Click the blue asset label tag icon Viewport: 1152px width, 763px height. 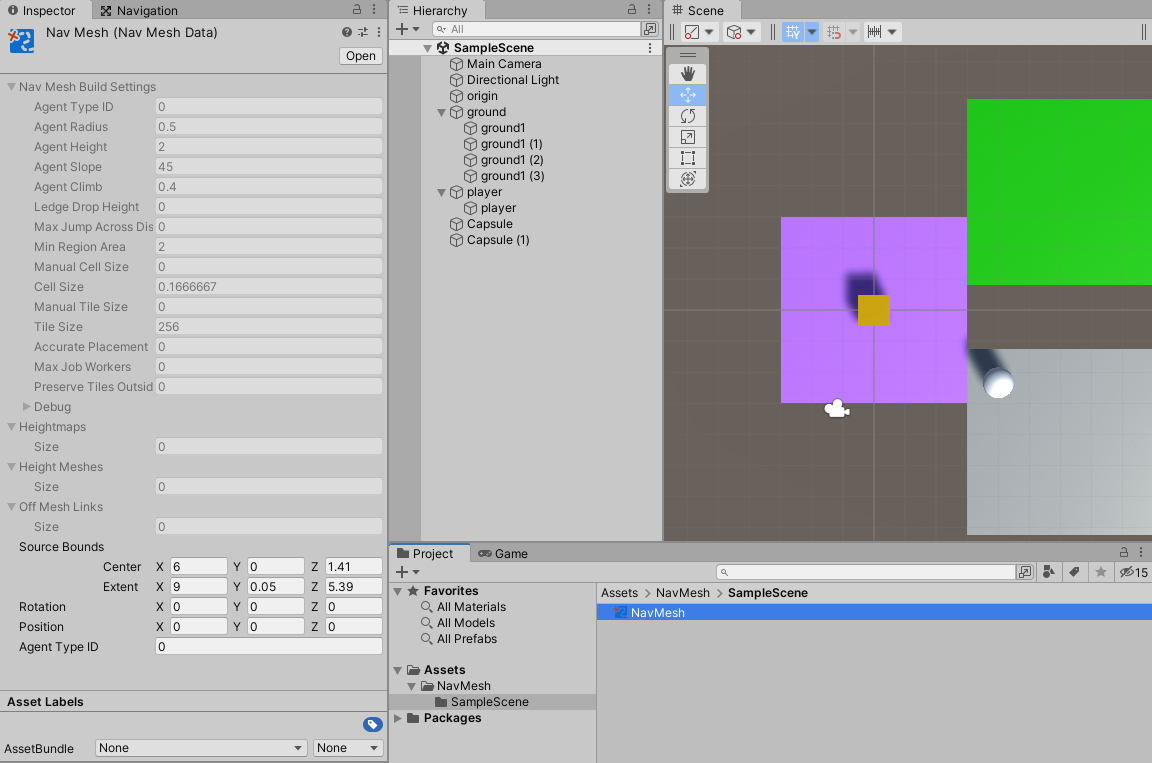[x=372, y=725]
